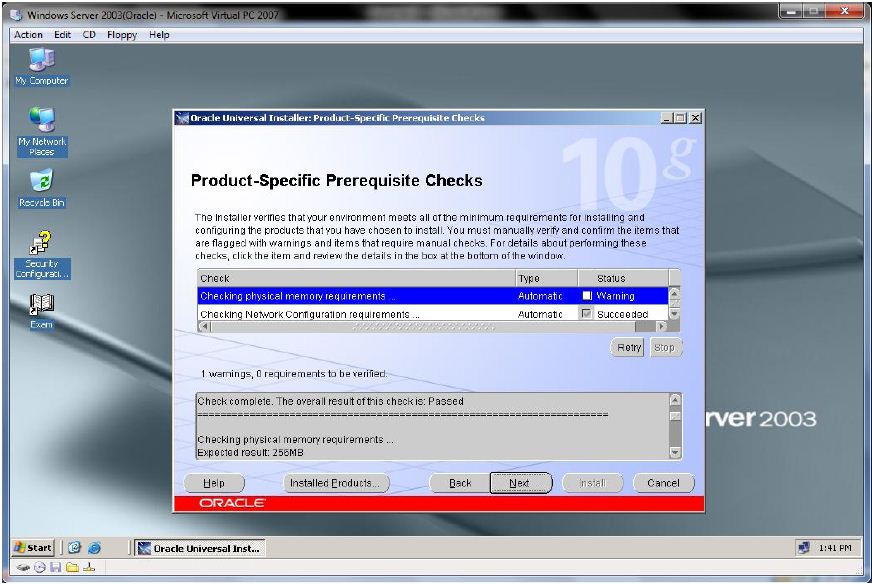Image resolution: width=872 pixels, height=584 pixels.
Task: Click the Stop button
Action: [x=664, y=348]
